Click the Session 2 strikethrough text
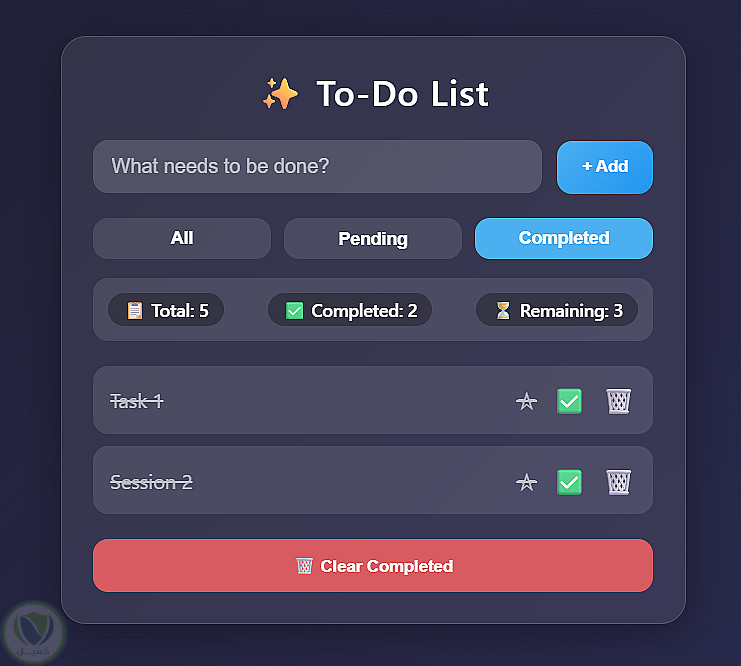The width and height of the screenshot is (741, 666). tap(151, 482)
